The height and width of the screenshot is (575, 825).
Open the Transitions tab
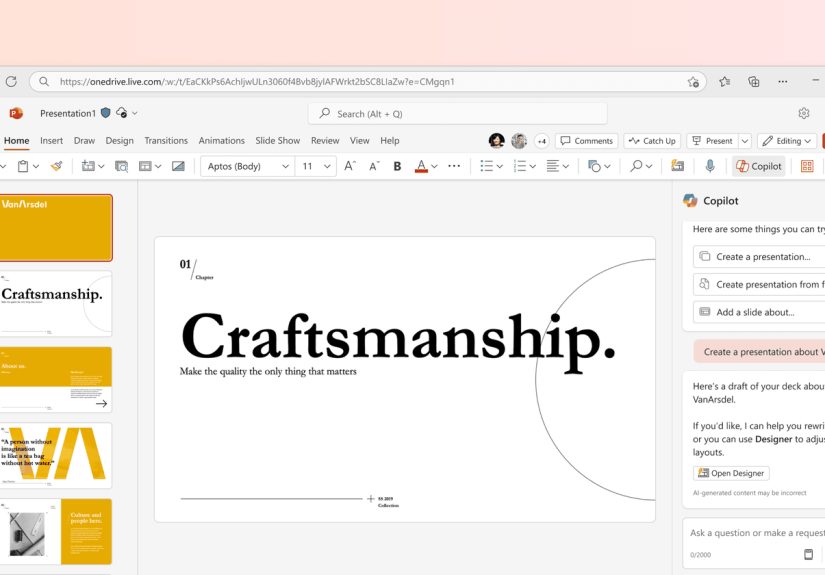click(x=166, y=140)
